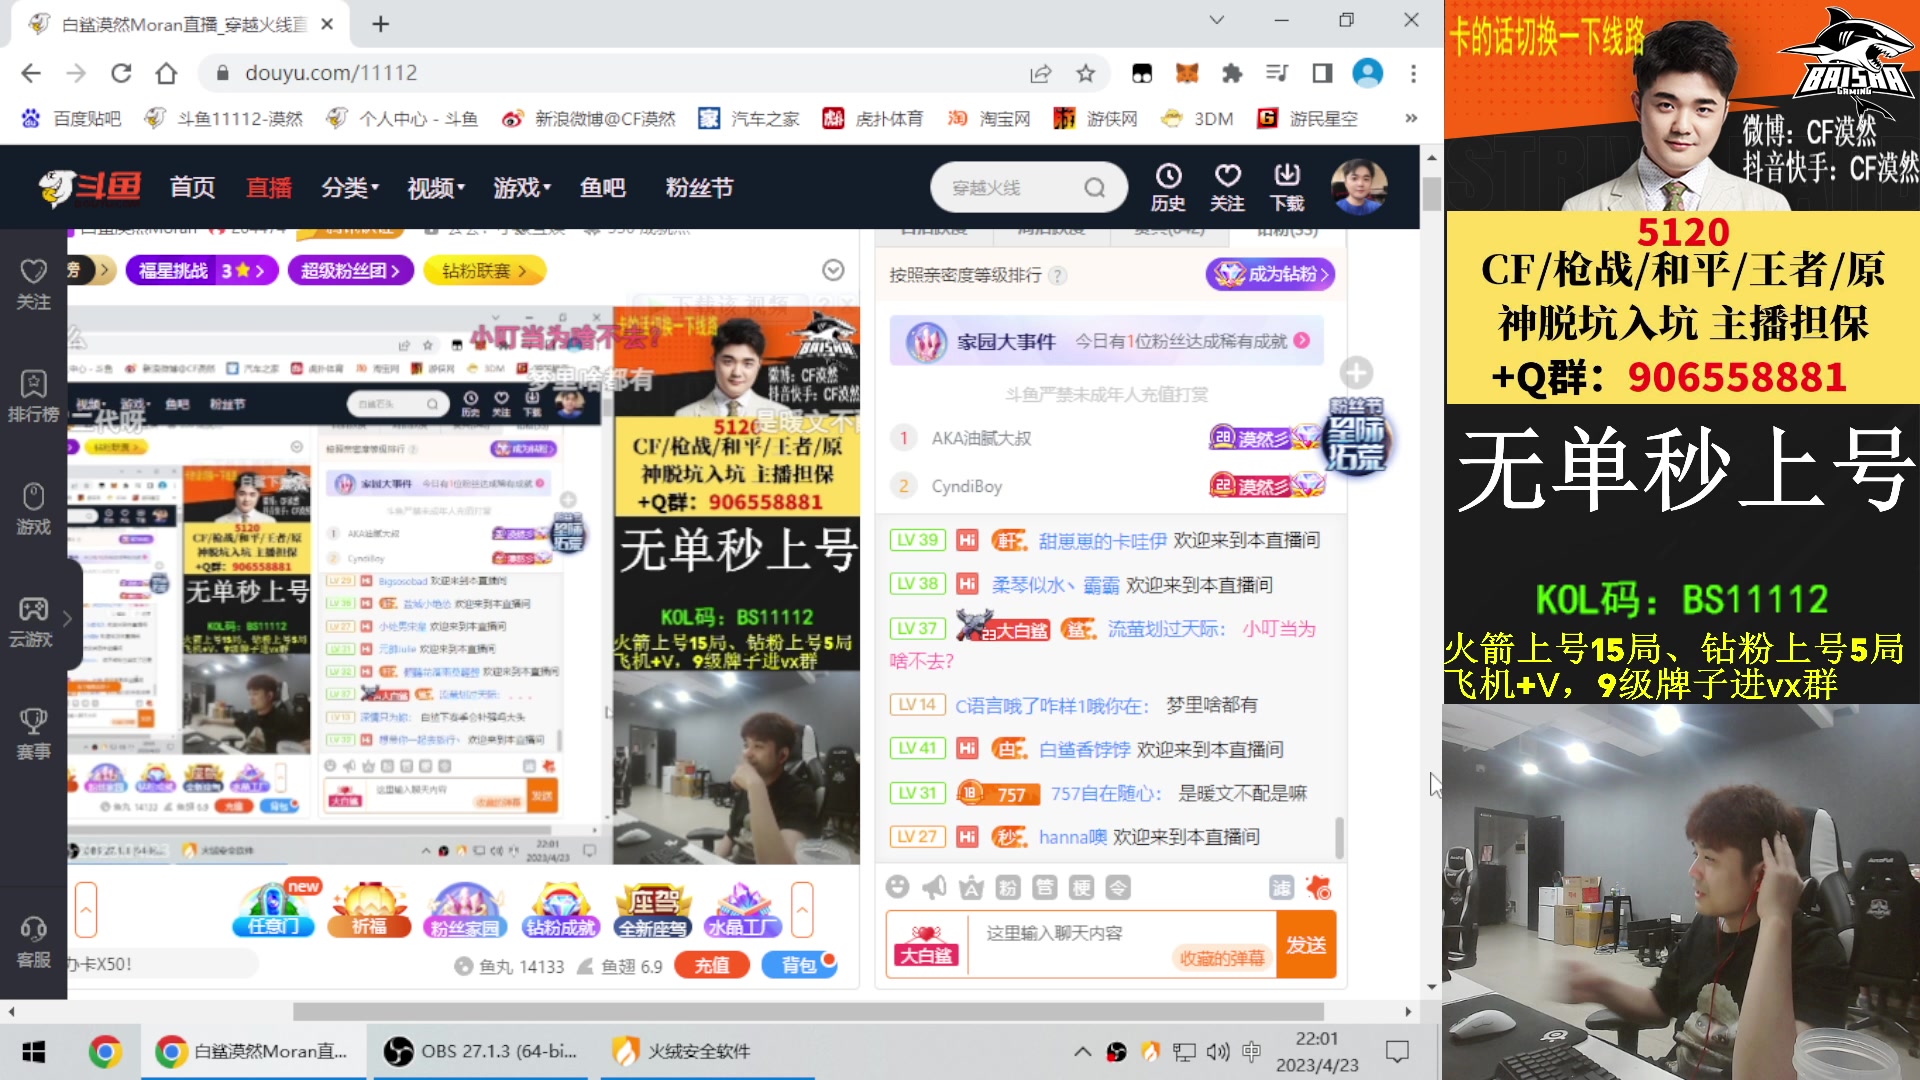Open the 任意门 gift icon

pyautogui.click(x=274, y=909)
